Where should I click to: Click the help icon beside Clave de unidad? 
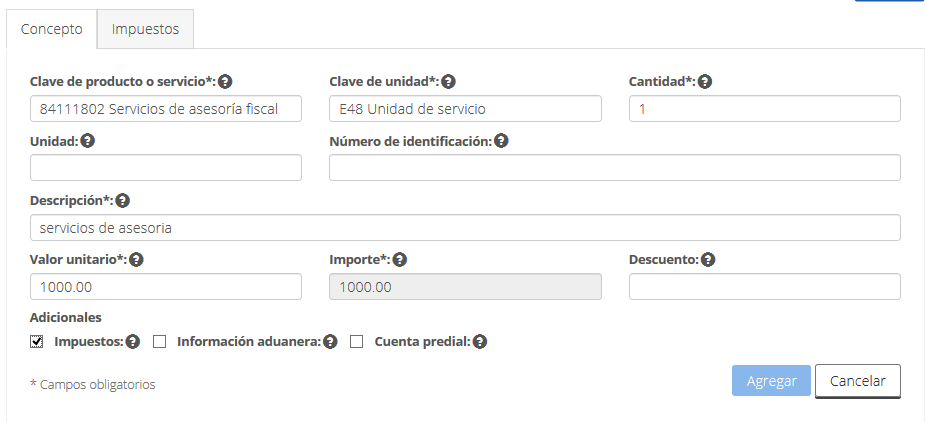448,81
